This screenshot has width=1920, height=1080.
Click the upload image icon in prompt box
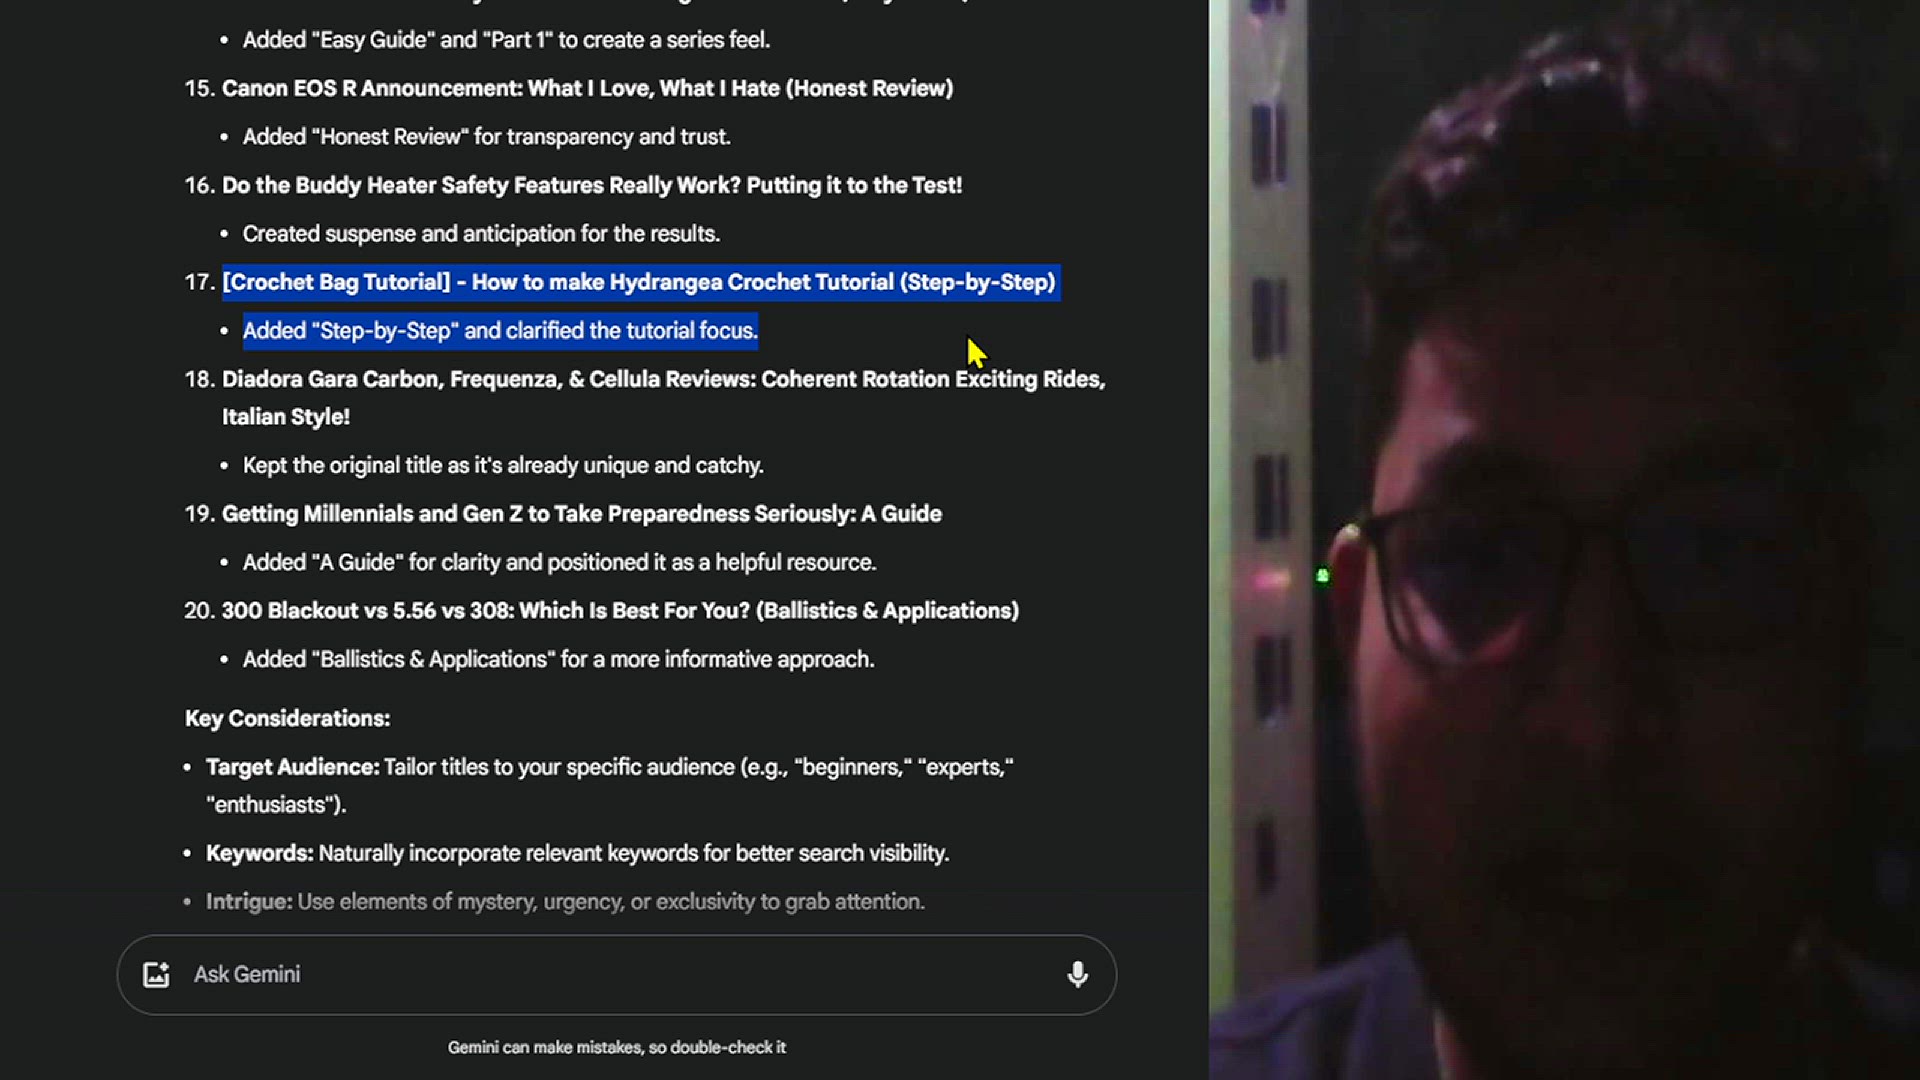(156, 975)
